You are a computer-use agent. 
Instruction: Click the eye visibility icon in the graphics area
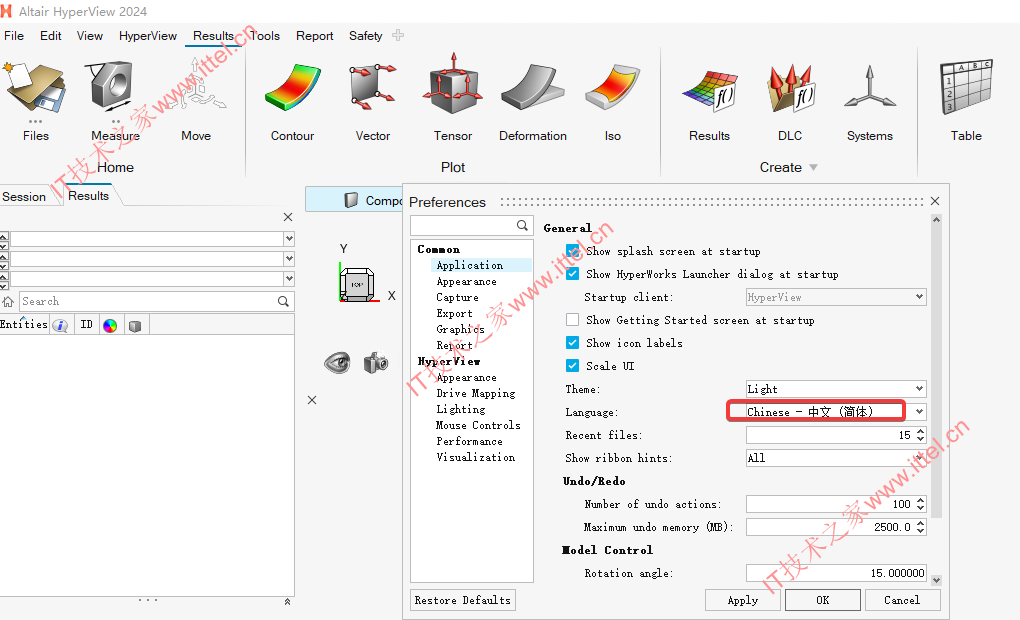pyautogui.click(x=337, y=362)
